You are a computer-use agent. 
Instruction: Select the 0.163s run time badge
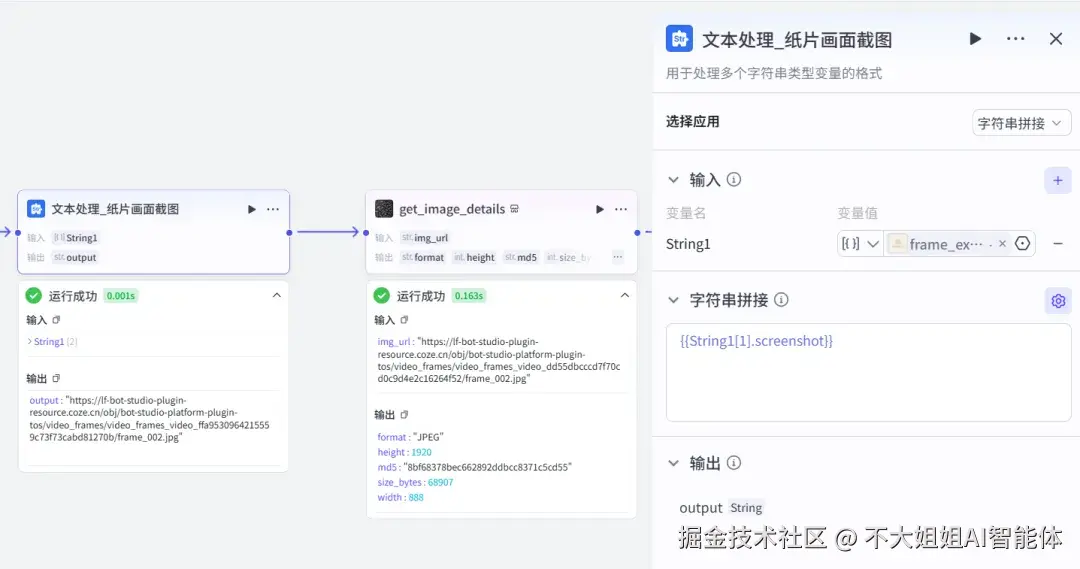point(469,296)
